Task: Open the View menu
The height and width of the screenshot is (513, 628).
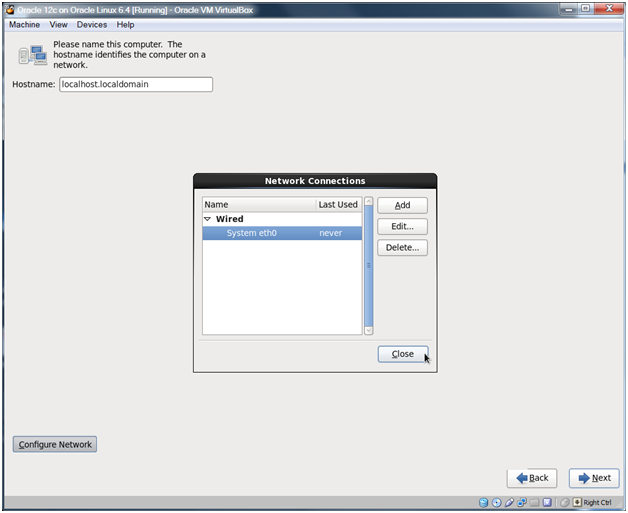Action: (58, 24)
